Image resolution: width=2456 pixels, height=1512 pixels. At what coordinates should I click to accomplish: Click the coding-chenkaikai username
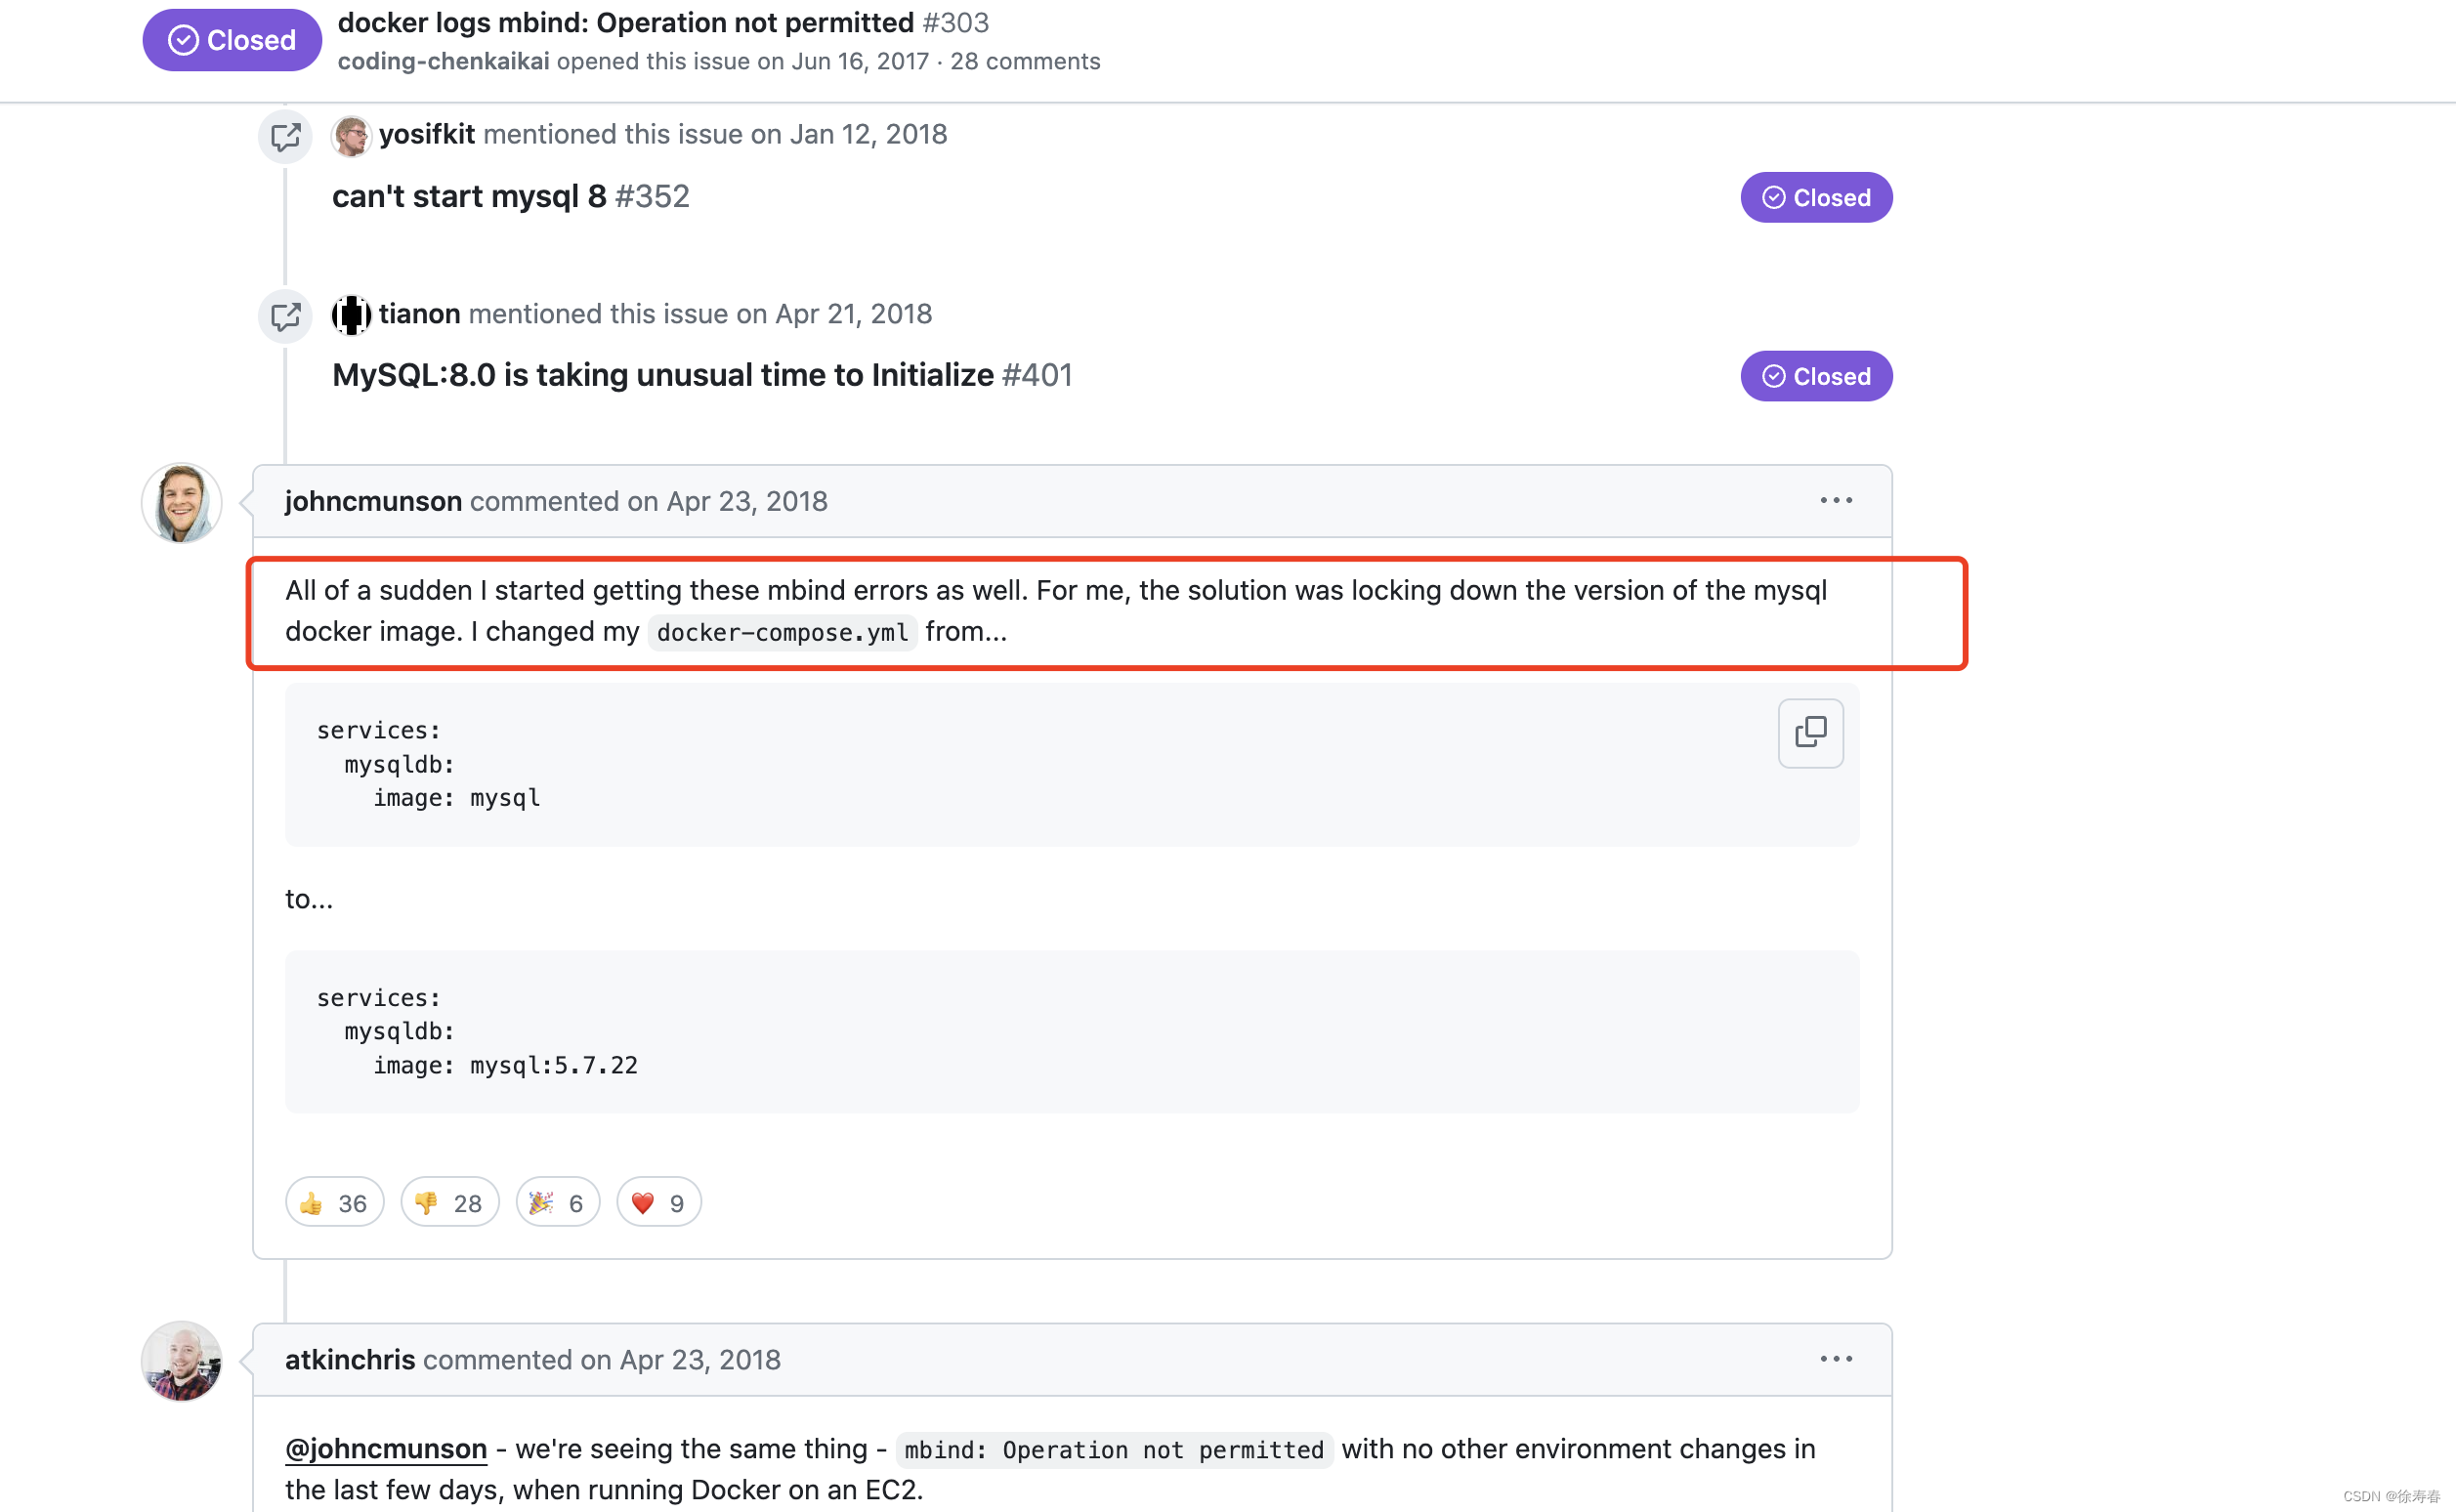coord(444,61)
